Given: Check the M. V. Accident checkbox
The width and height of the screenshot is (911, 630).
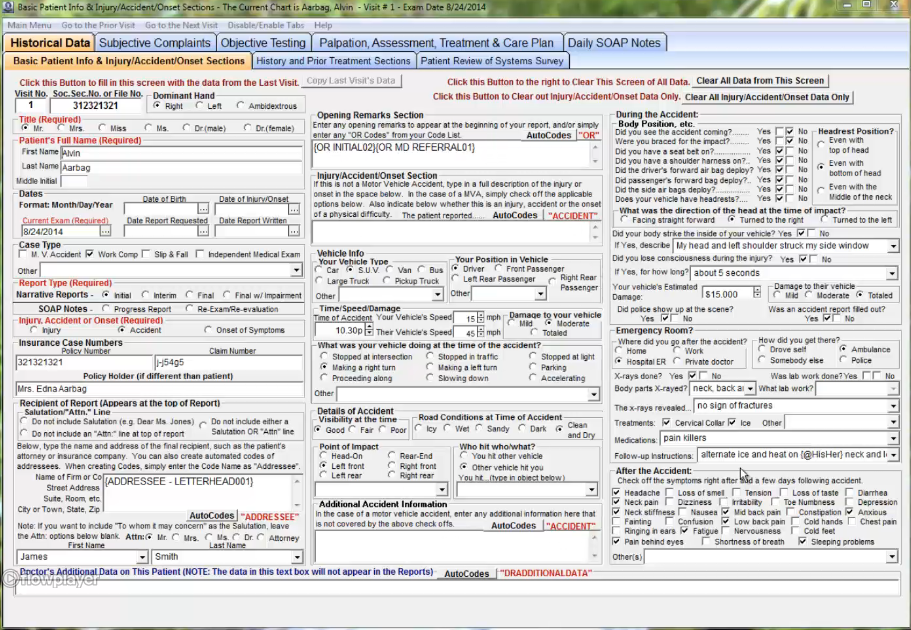Looking at the screenshot, I should tap(23, 254).
